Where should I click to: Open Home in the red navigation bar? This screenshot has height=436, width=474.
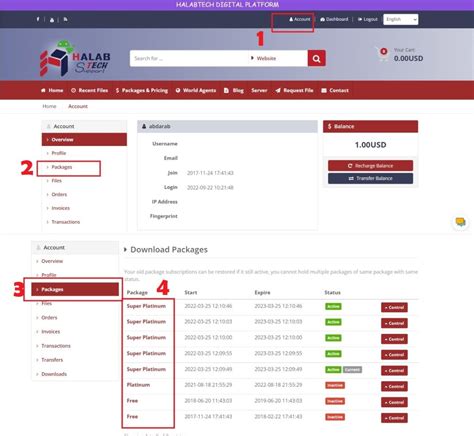click(52, 90)
